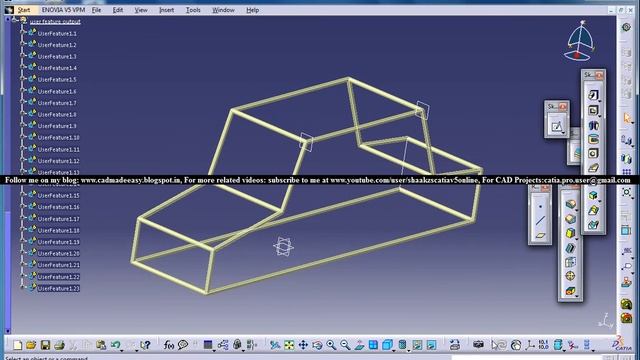Select the Point tool in floating toolbar

(x=540, y=207)
